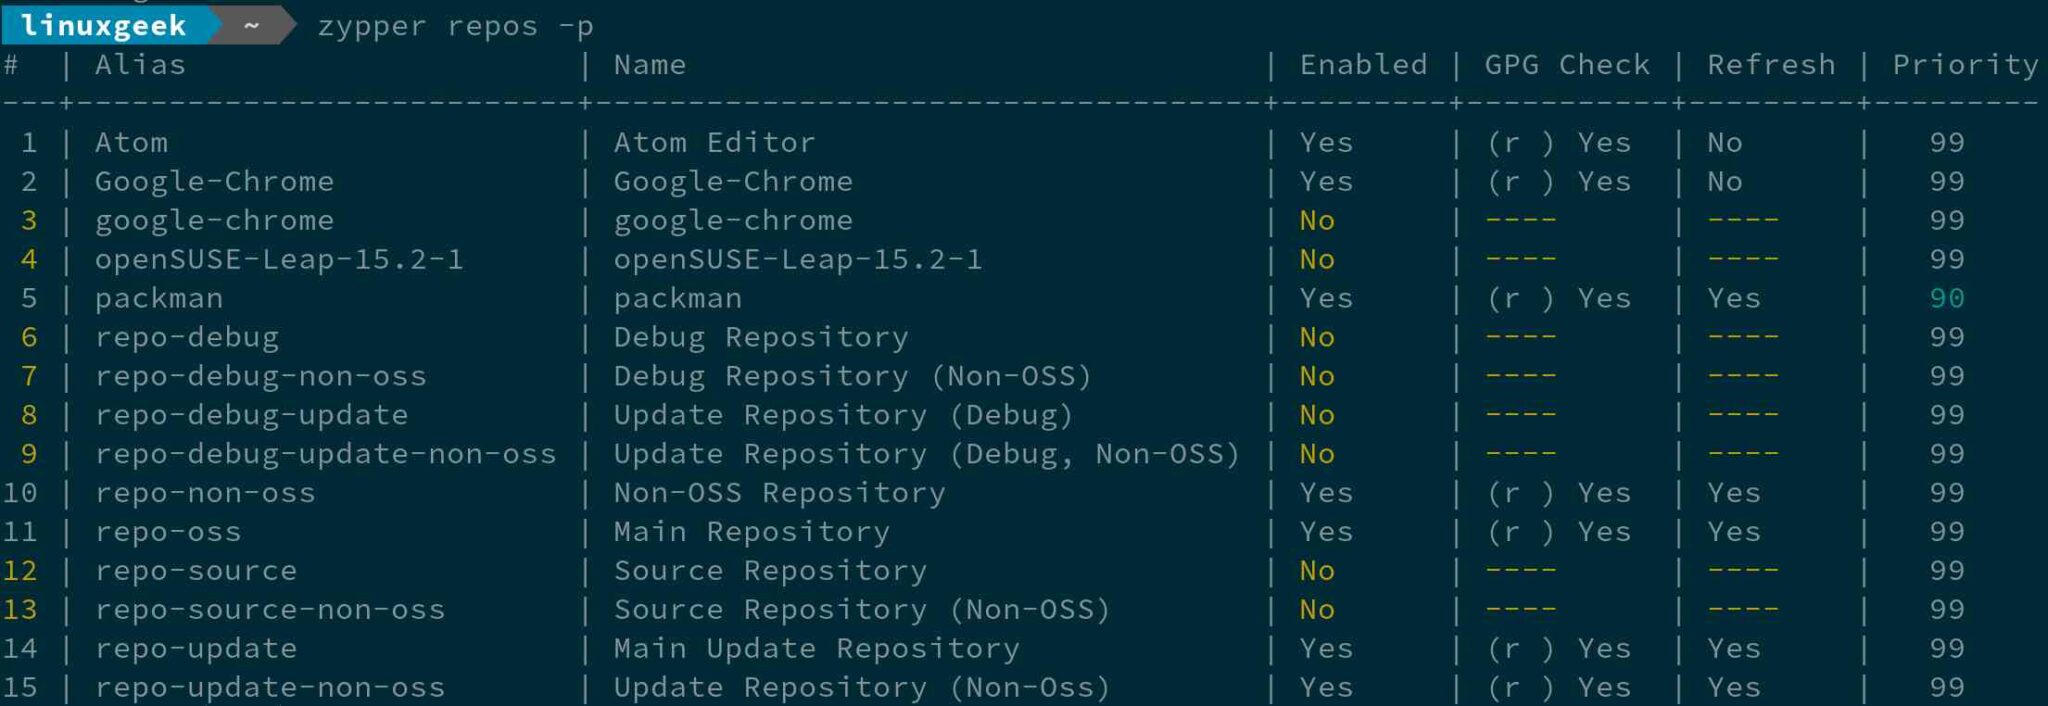Click the tilde home directory prompt segment
This screenshot has width=2048, height=706.
(251, 25)
